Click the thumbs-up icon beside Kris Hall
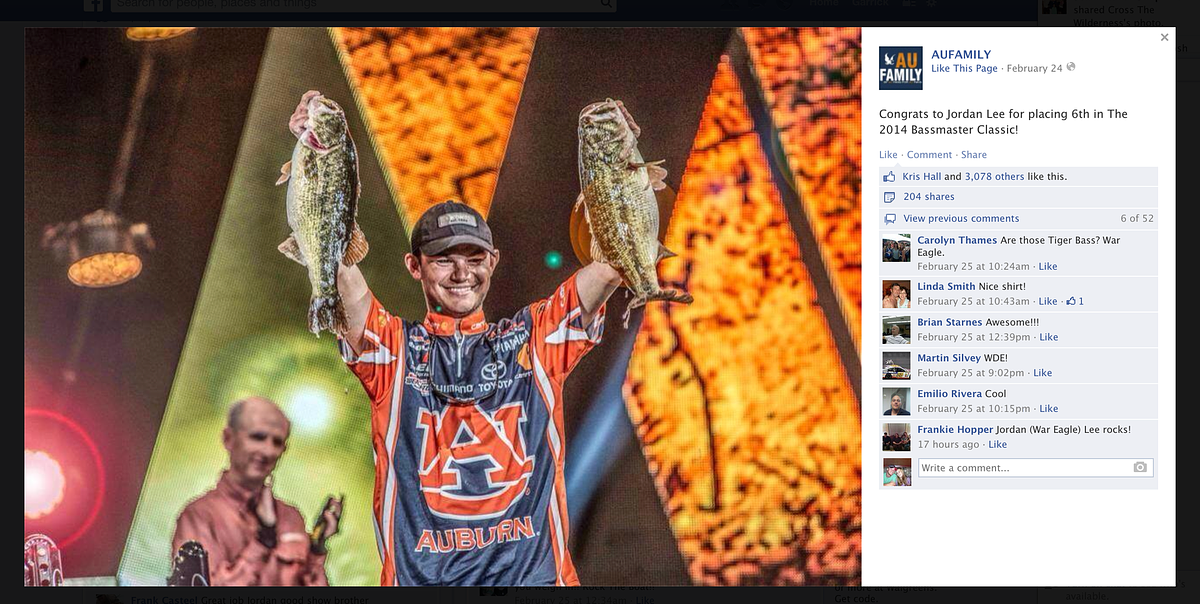1200x604 pixels. tap(889, 176)
